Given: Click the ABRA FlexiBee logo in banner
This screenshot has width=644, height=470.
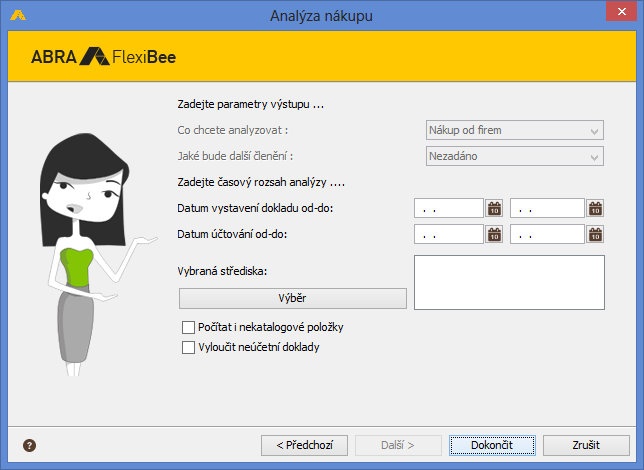Looking at the screenshot, I should 104,57.
